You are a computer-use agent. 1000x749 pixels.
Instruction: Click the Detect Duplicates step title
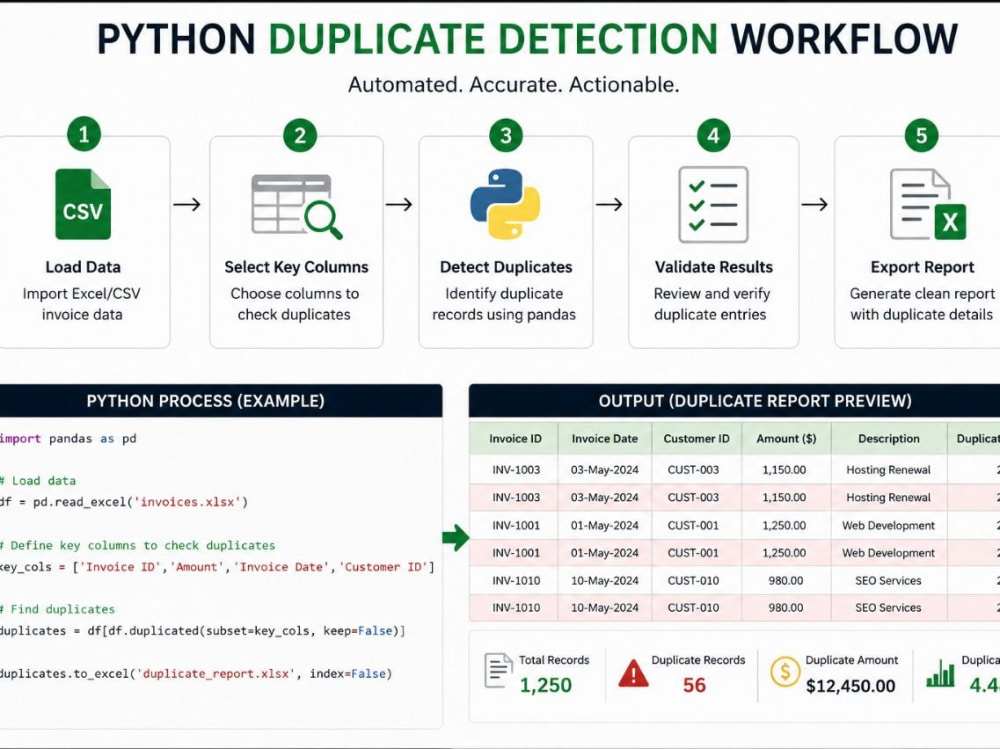[x=506, y=267]
